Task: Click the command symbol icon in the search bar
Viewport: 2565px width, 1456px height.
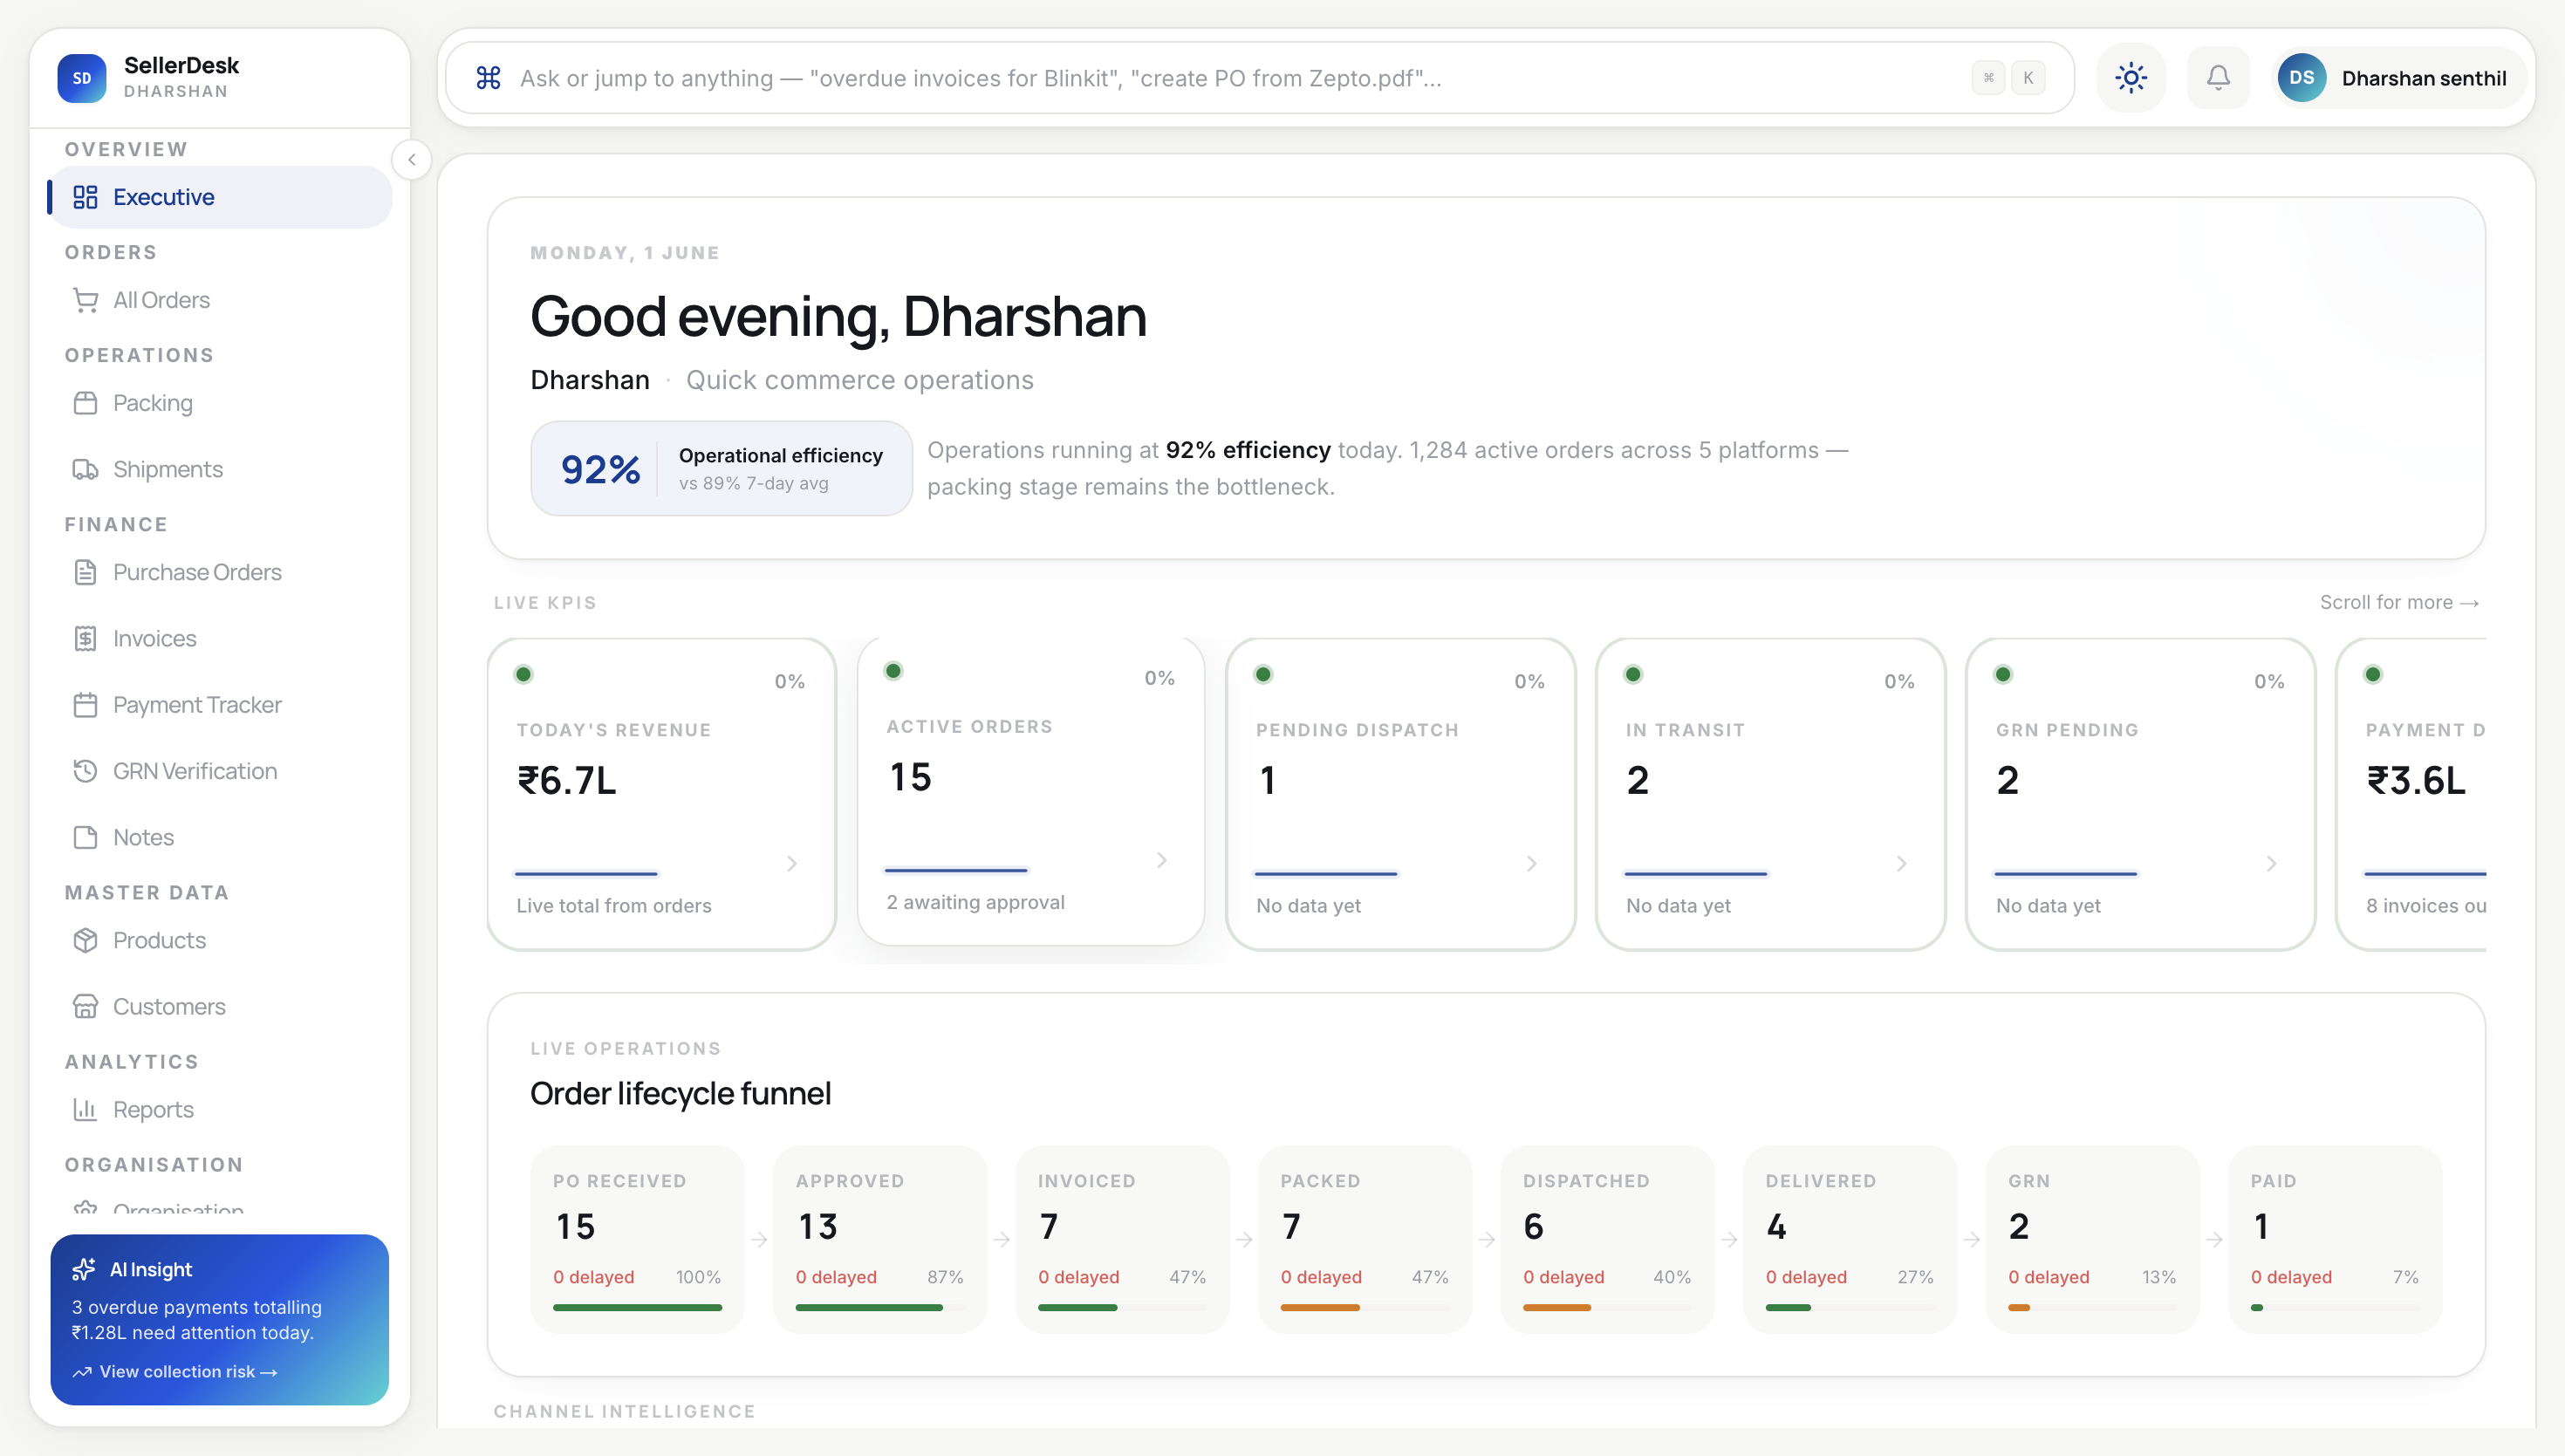Action: pos(489,78)
